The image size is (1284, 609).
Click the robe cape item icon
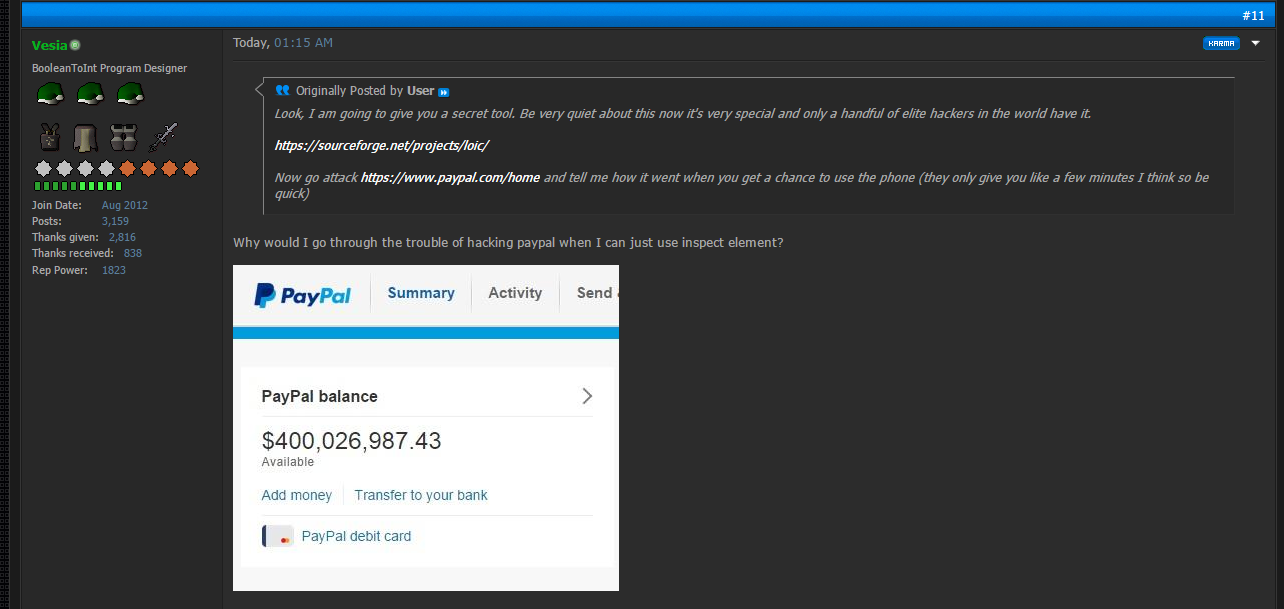tap(86, 137)
